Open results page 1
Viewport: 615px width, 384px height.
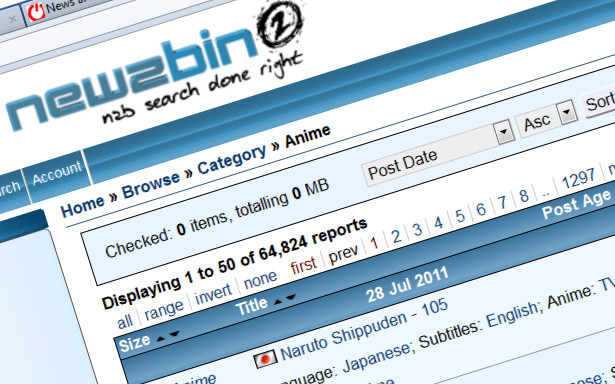pos(374,243)
